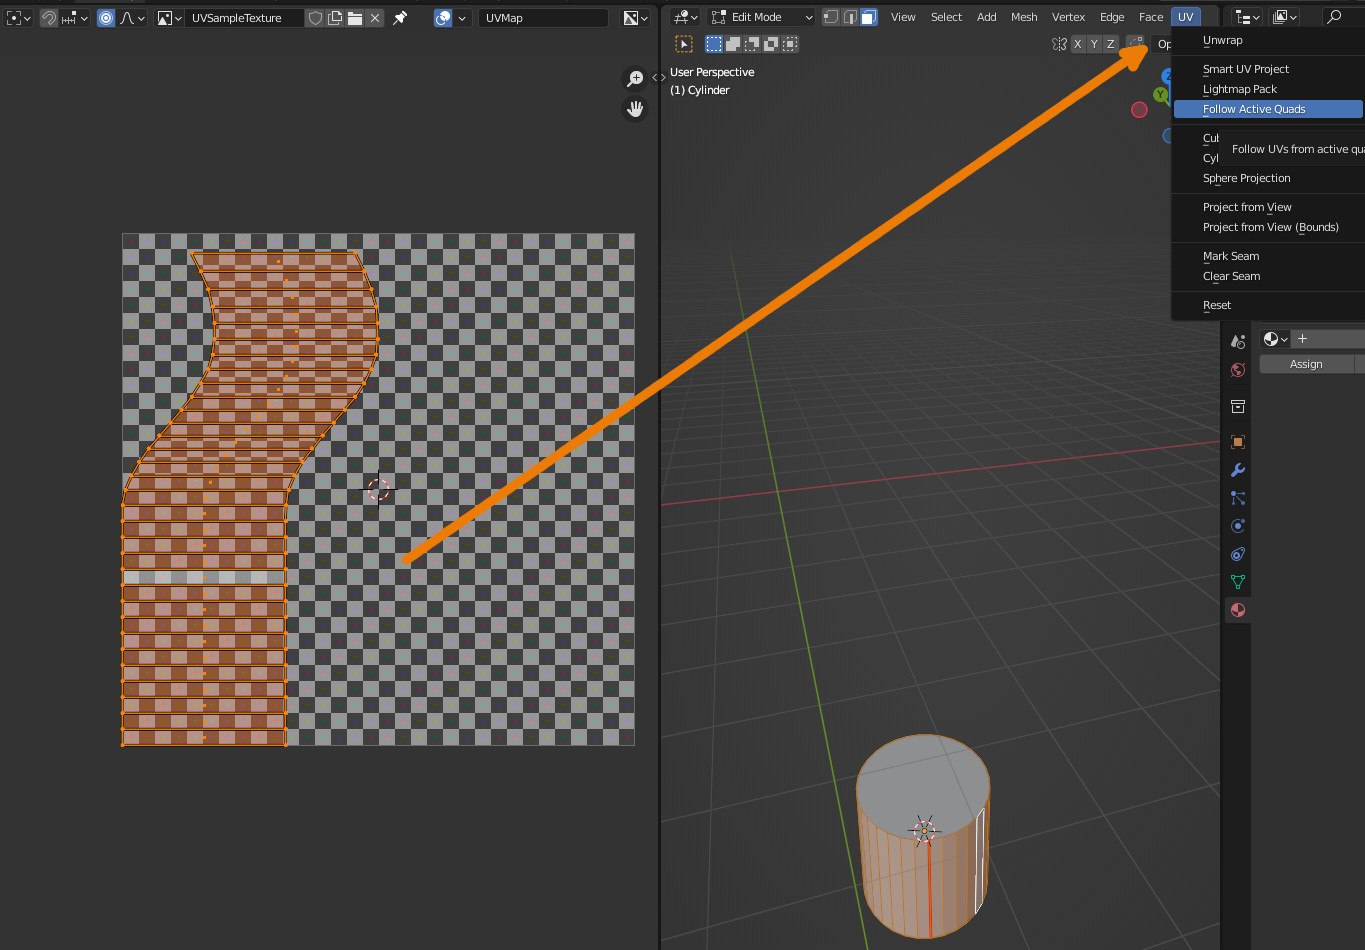Open the Mesh menu
Image resolution: width=1365 pixels, height=950 pixels.
click(1024, 17)
